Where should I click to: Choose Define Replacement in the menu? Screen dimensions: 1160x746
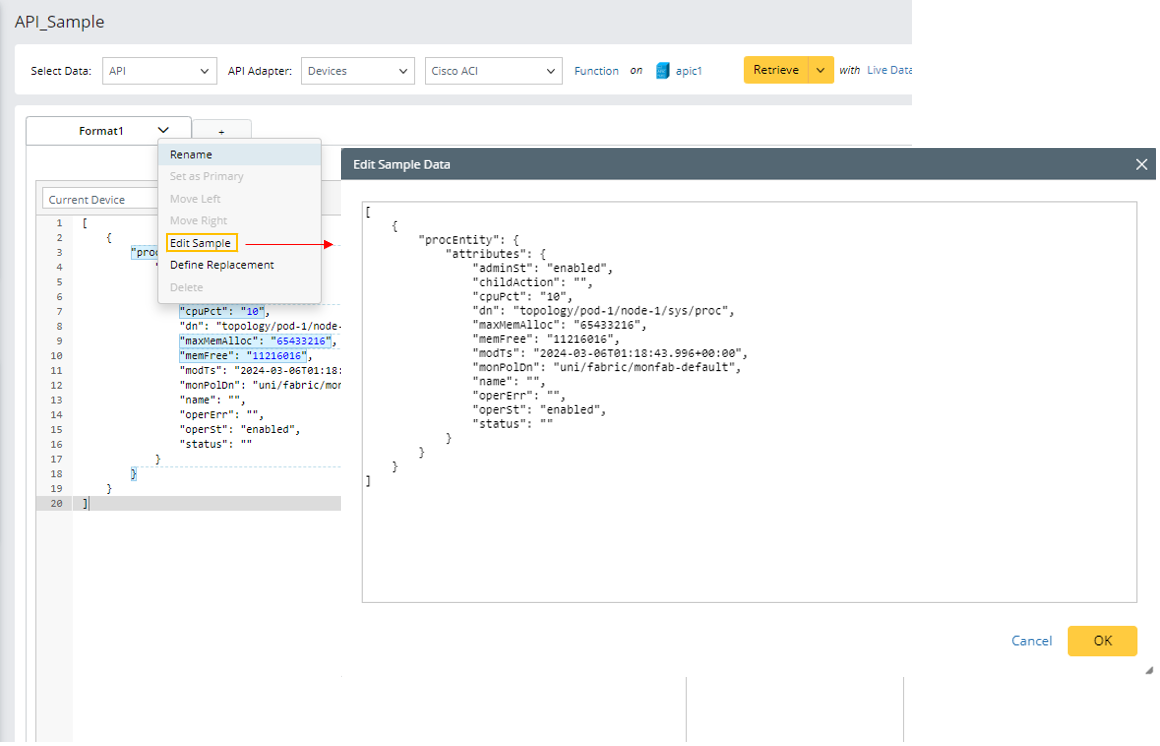(x=222, y=265)
